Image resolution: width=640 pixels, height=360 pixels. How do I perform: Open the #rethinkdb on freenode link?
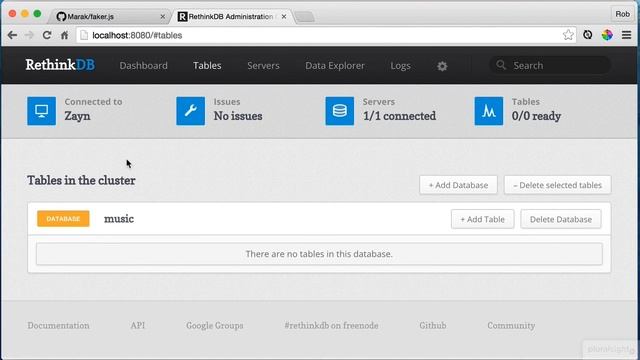point(331,325)
